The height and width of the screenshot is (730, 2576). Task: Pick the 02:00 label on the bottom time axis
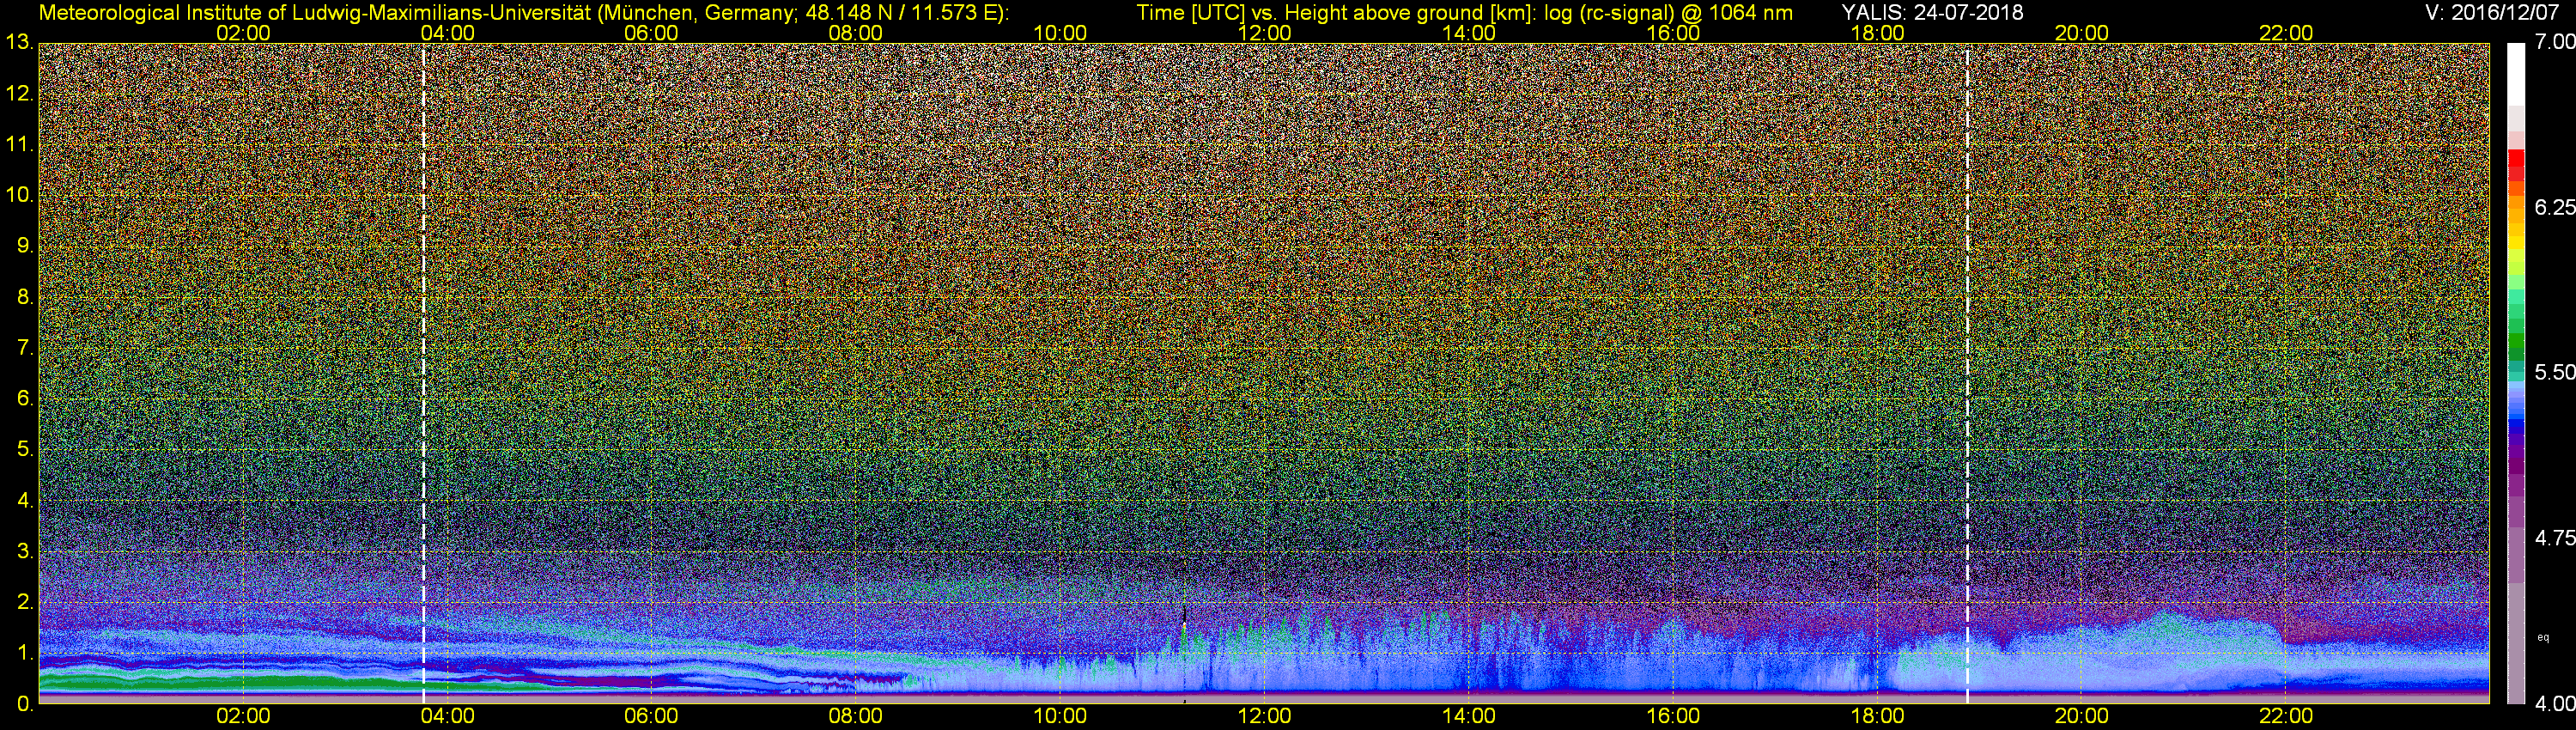[243, 717]
